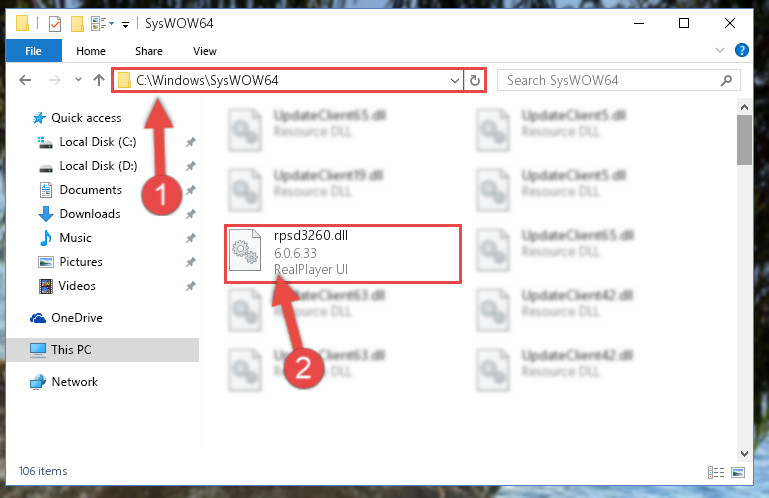Switch to the View ribbon tab
This screenshot has width=769, height=498.
click(205, 51)
